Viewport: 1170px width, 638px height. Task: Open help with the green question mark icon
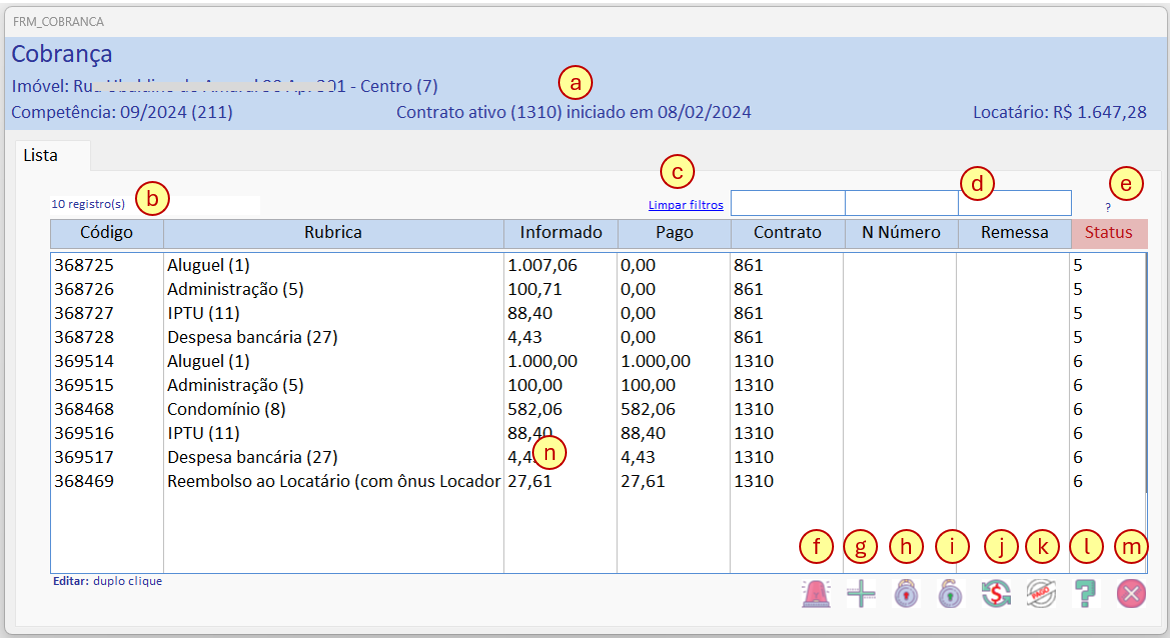point(1086,594)
